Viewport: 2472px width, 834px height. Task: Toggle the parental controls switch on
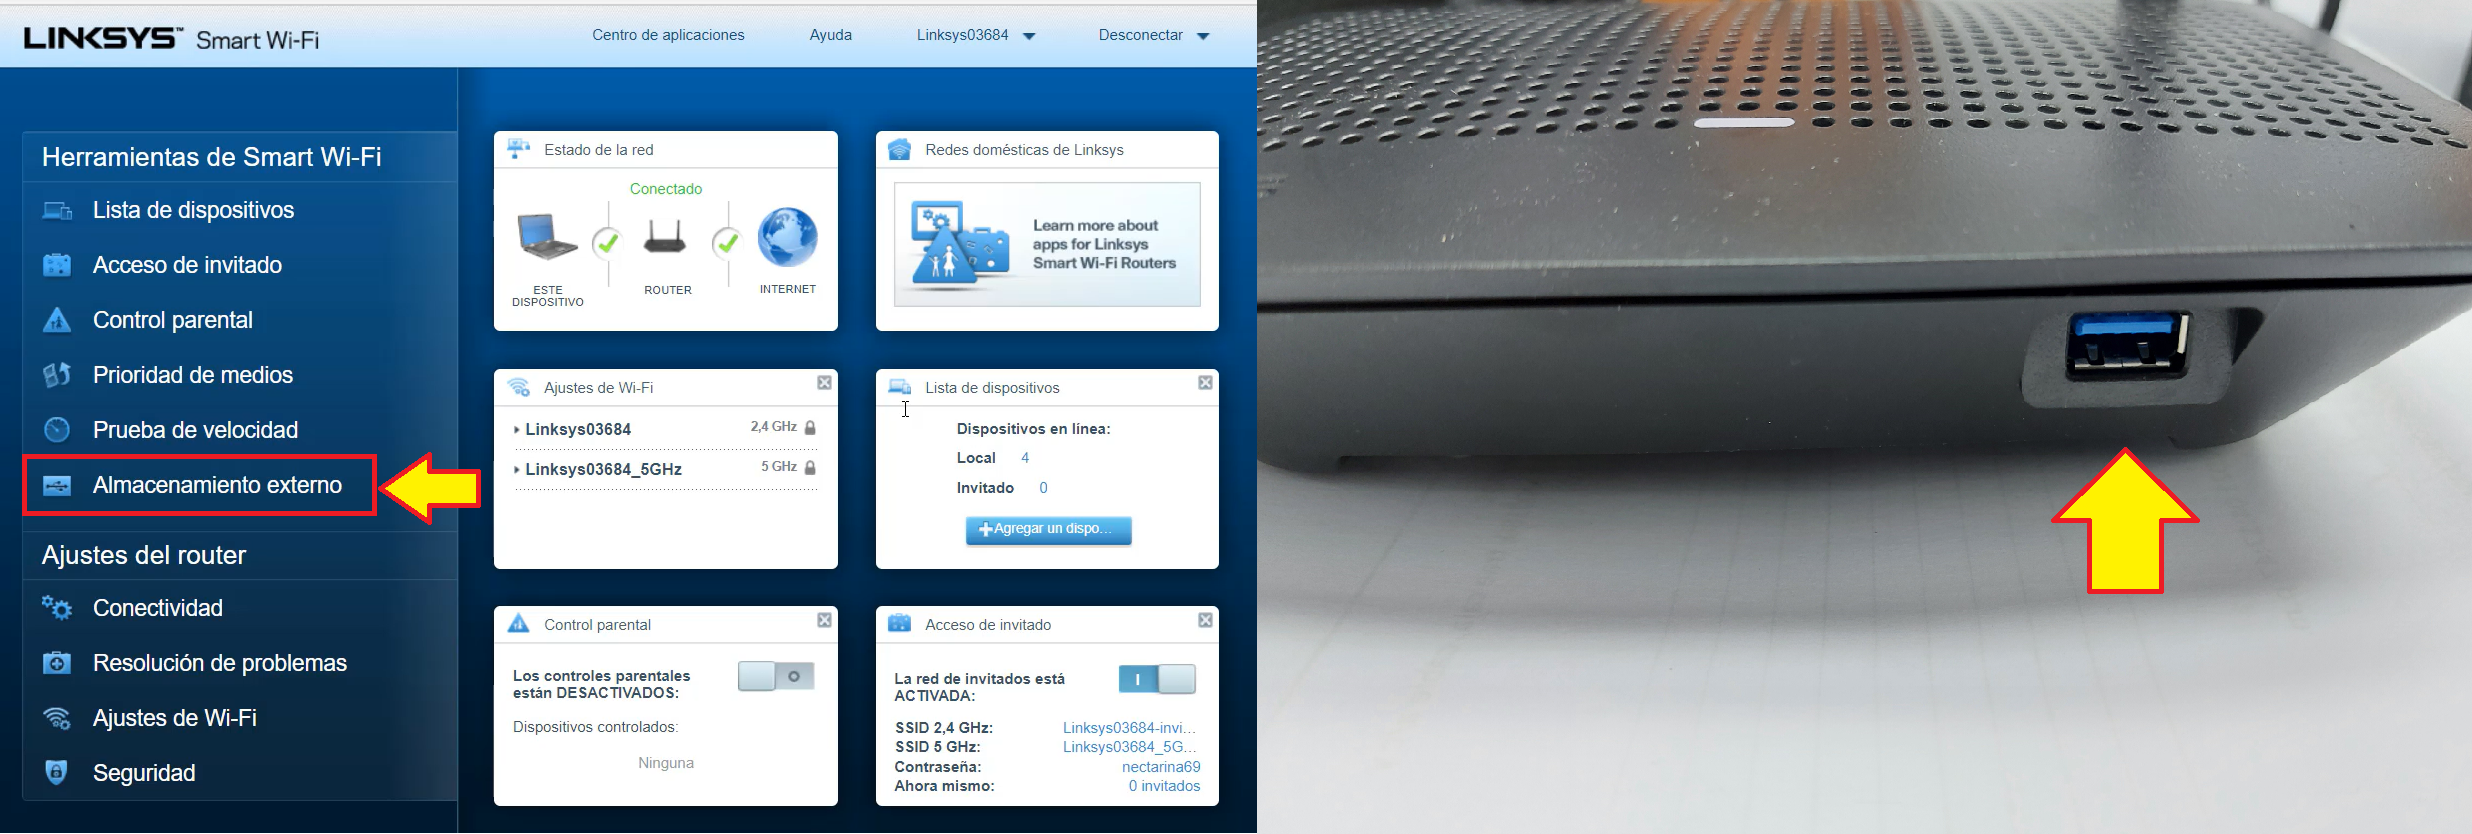(x=775, y=676)
